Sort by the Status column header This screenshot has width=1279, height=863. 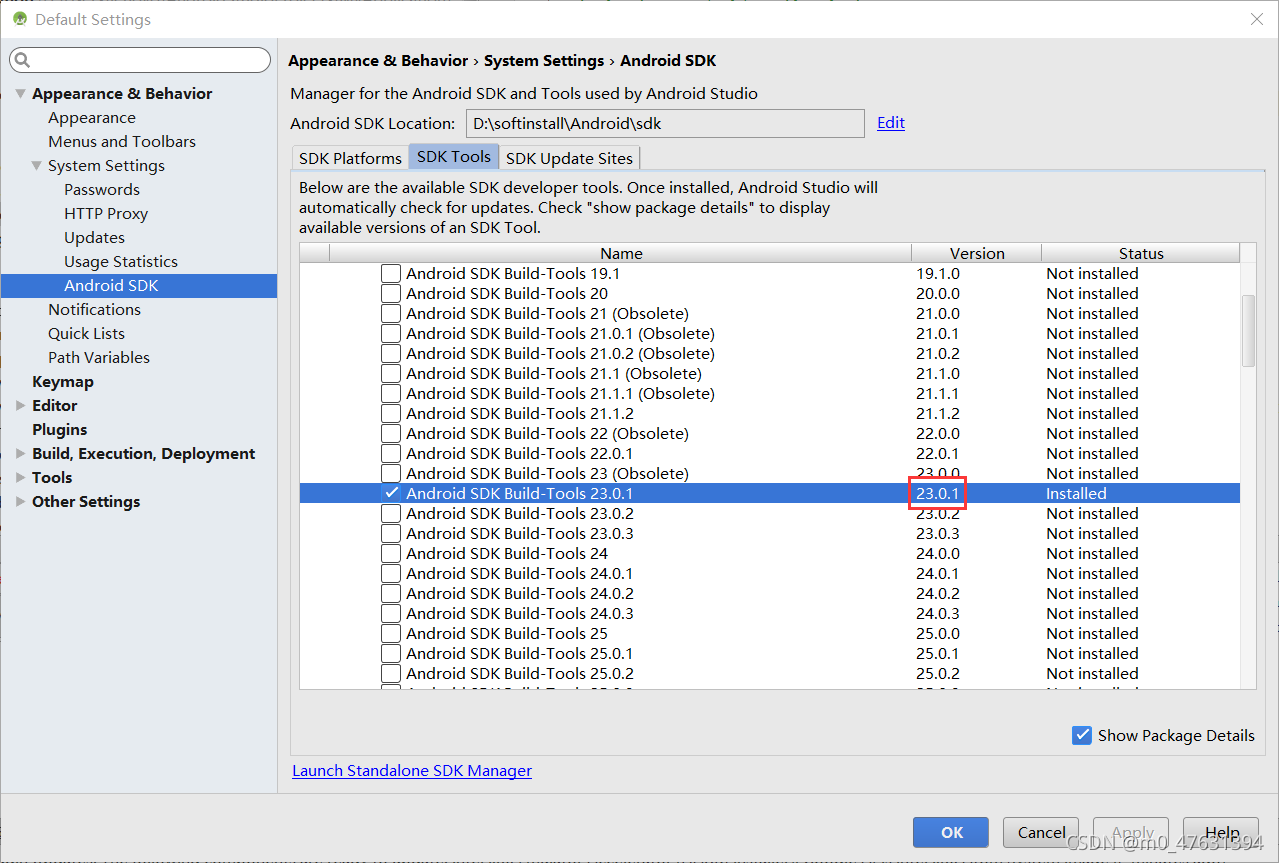click(x=1141, y=253)
